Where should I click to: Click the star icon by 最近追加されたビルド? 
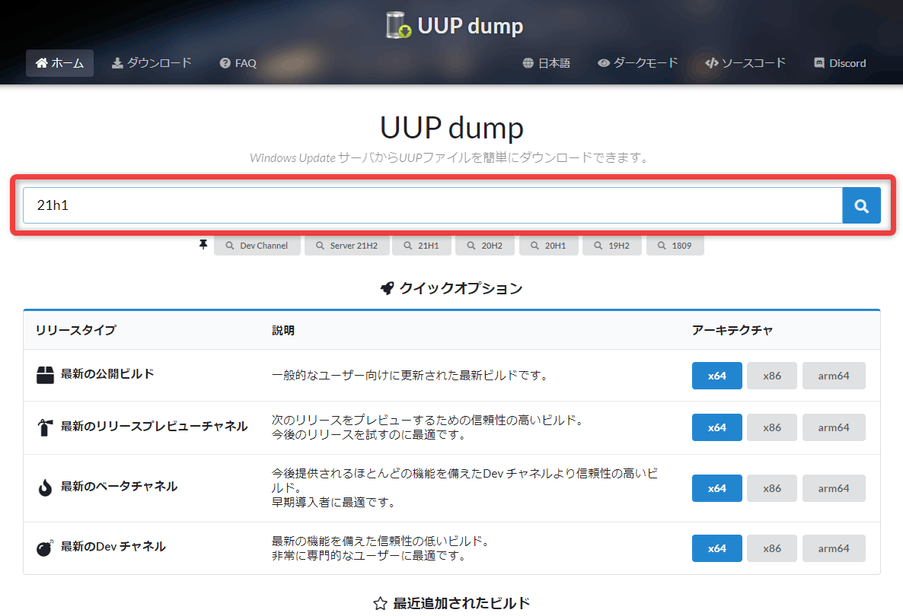[x=380, y=603]
